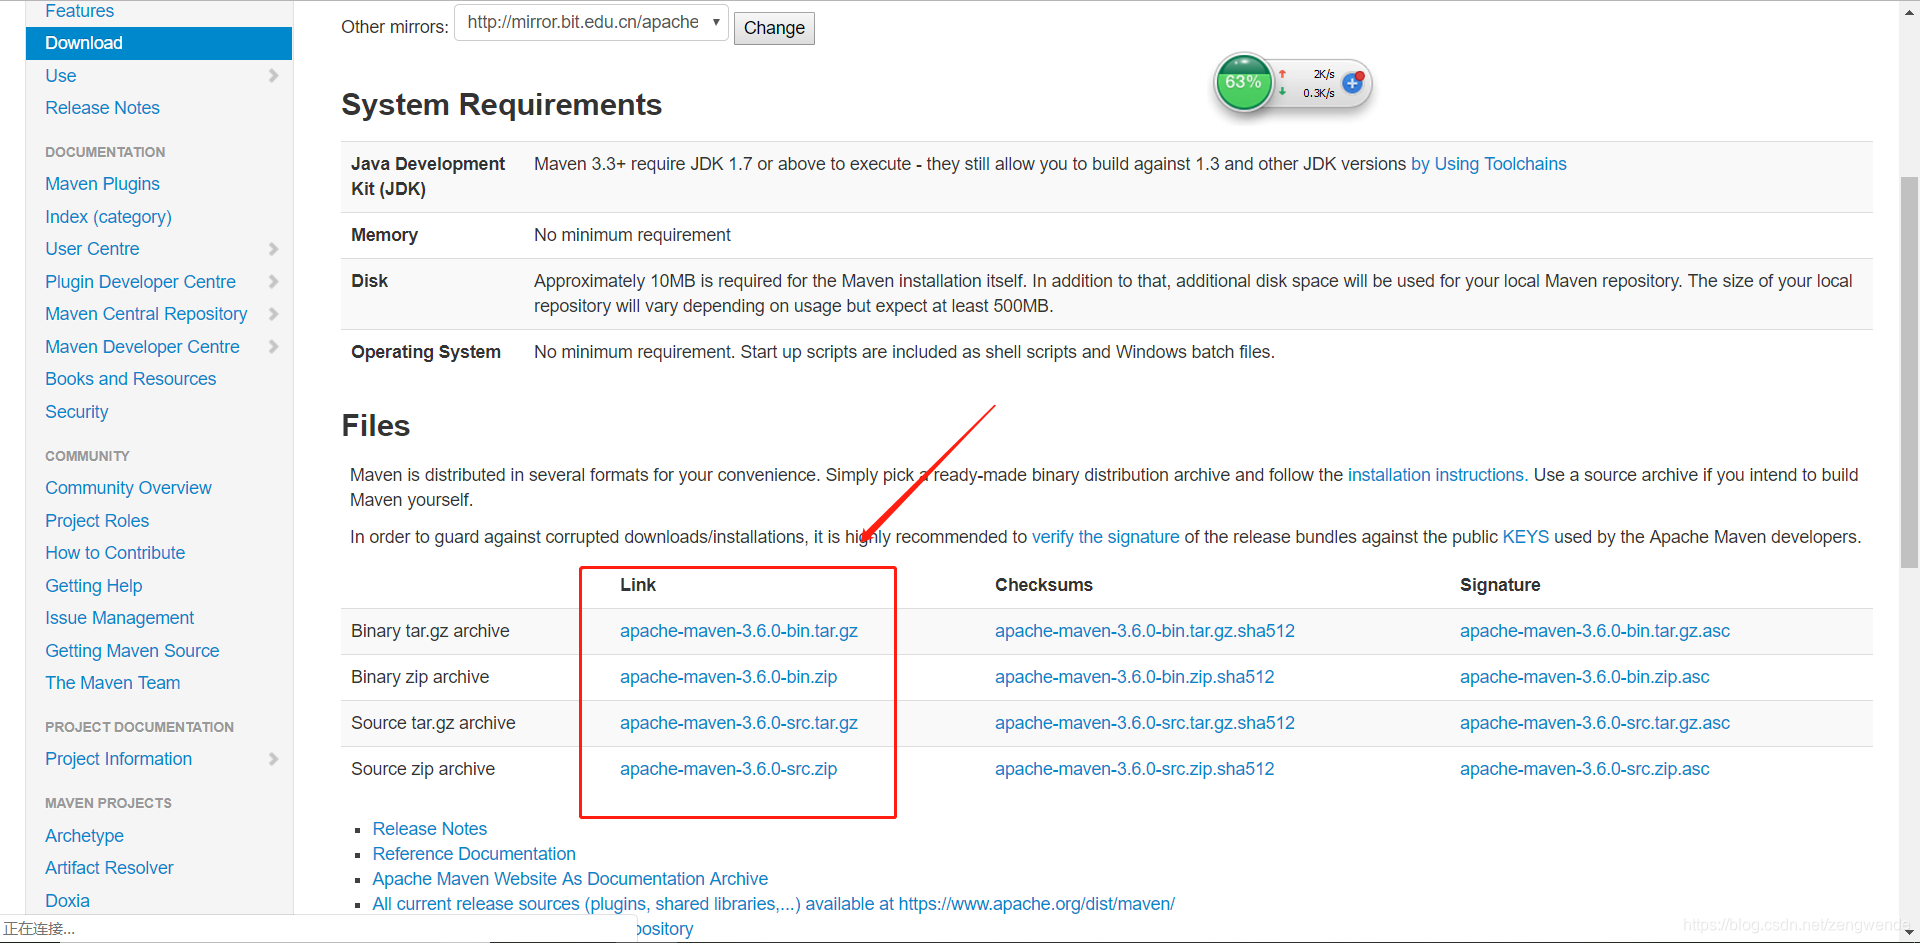Open Release Notes in sidebar

tap(102, 108)
